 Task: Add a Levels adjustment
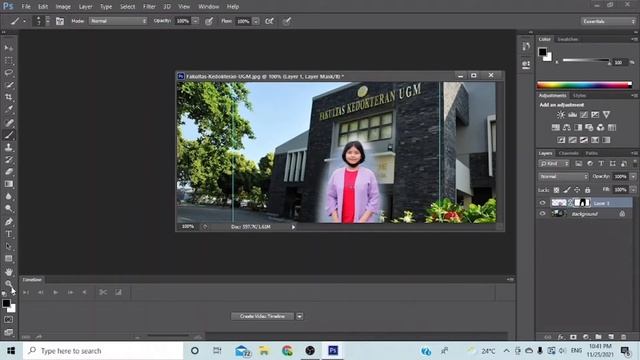coord(573,115)
